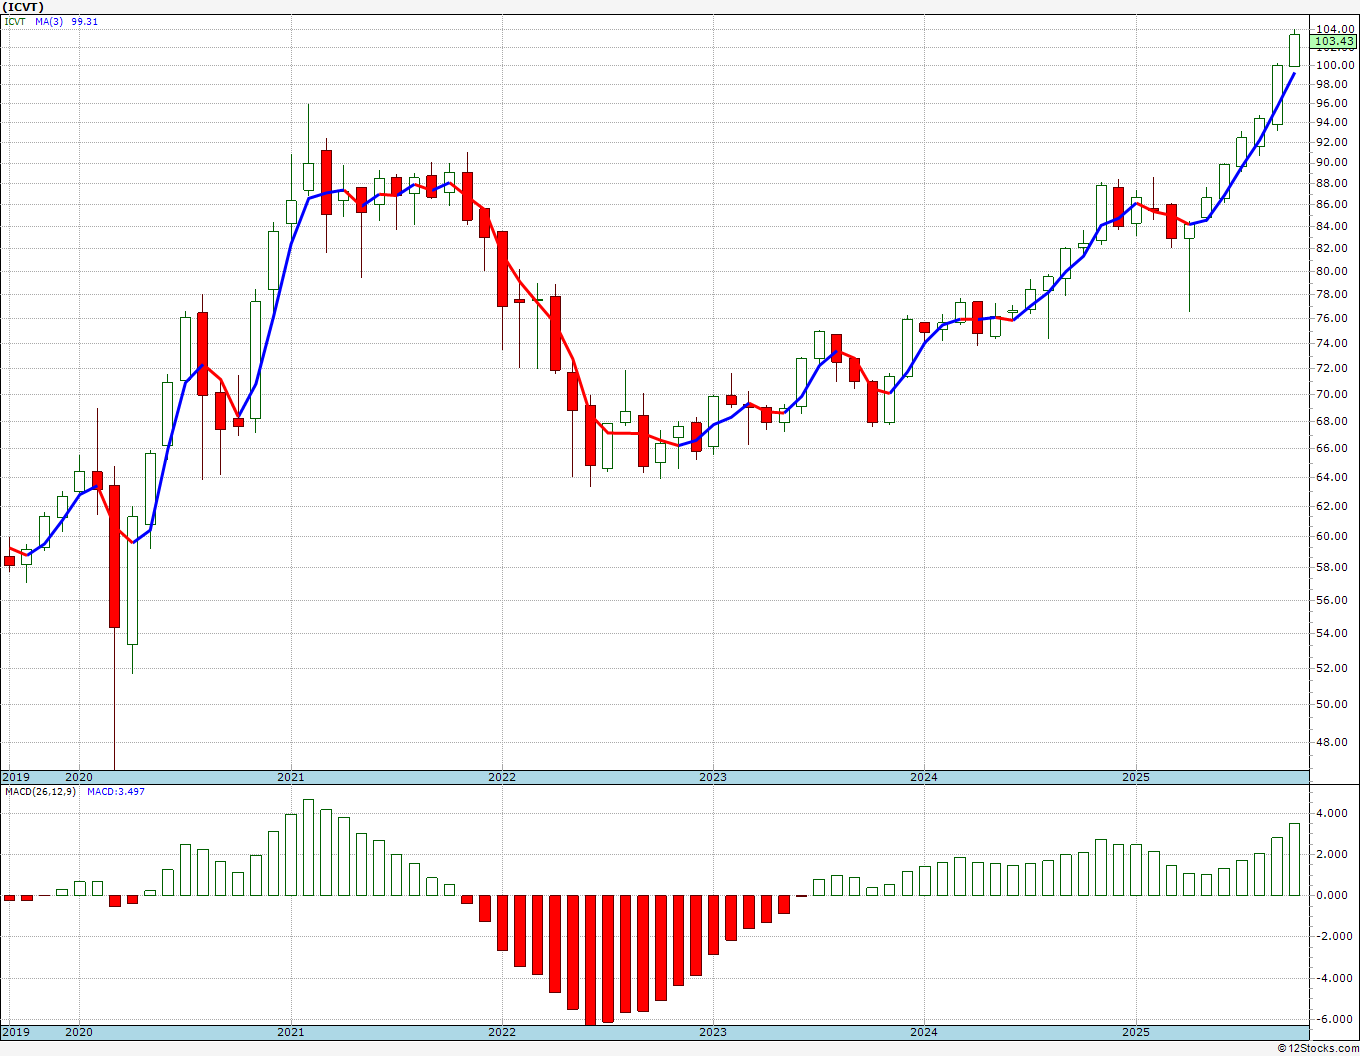Click the last green MACD histogram bar
This screenshot has width=1360, height=1056.
tap(1295, 859)
